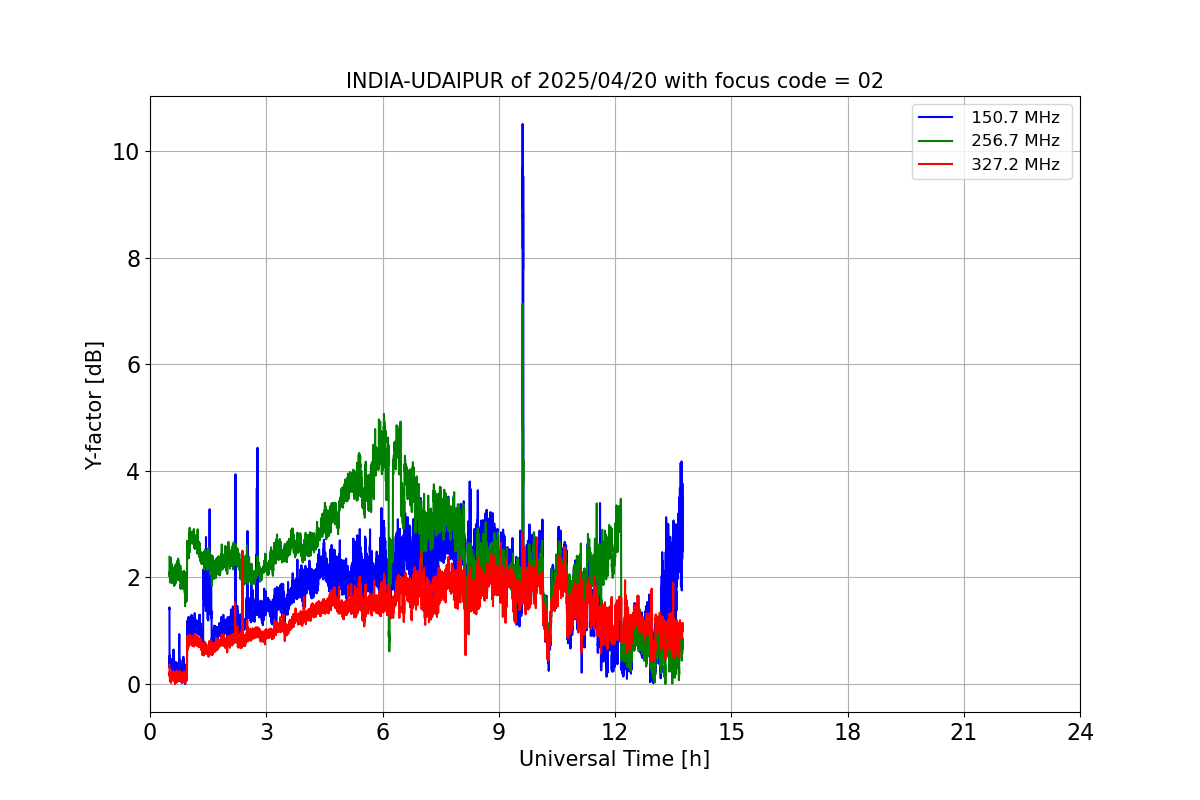
Task: Click the blue 150.7 MHz spike peak near 10 dB
Action: coord(522,126)
